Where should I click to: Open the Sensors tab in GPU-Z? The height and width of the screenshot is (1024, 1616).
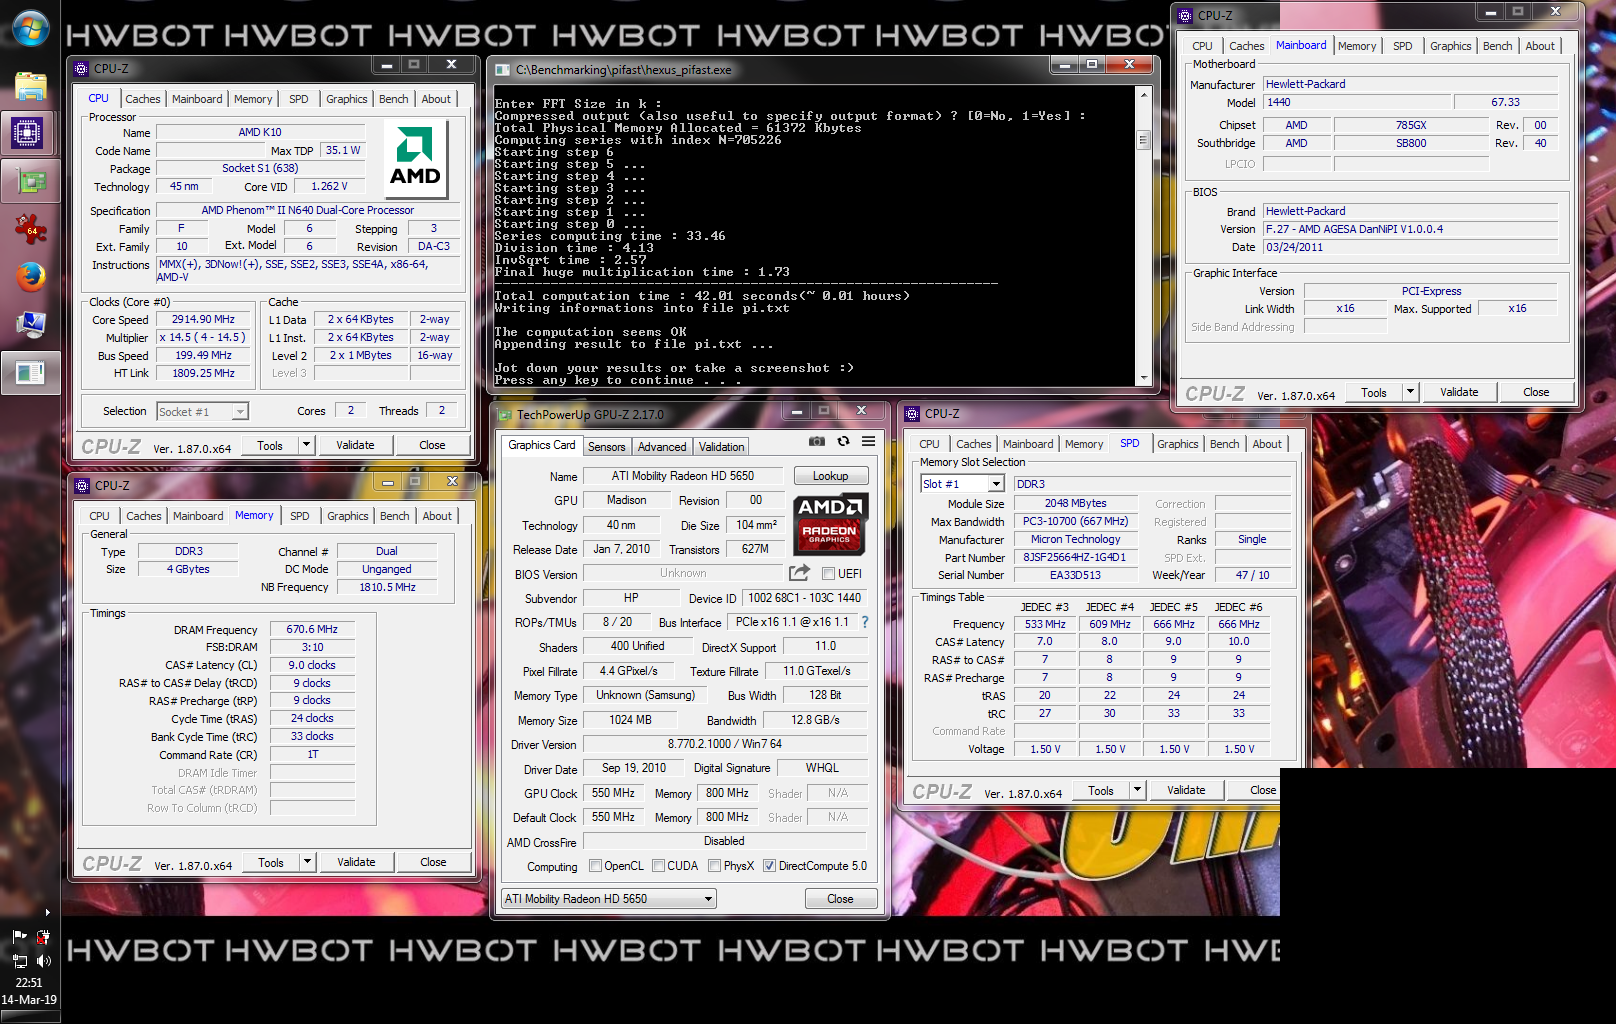(606, 447)
